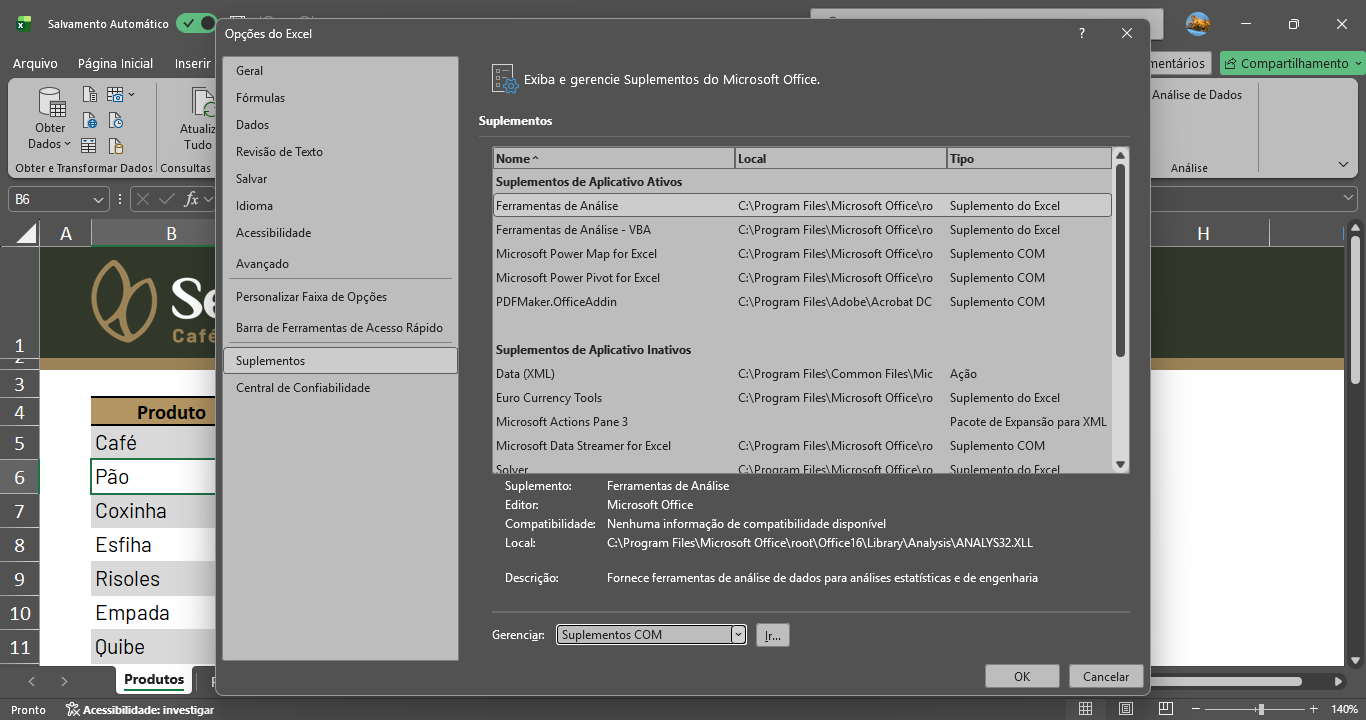Click the formula bar confirm checkmark icon
1366x720 pixels.
tap(167, 199)
